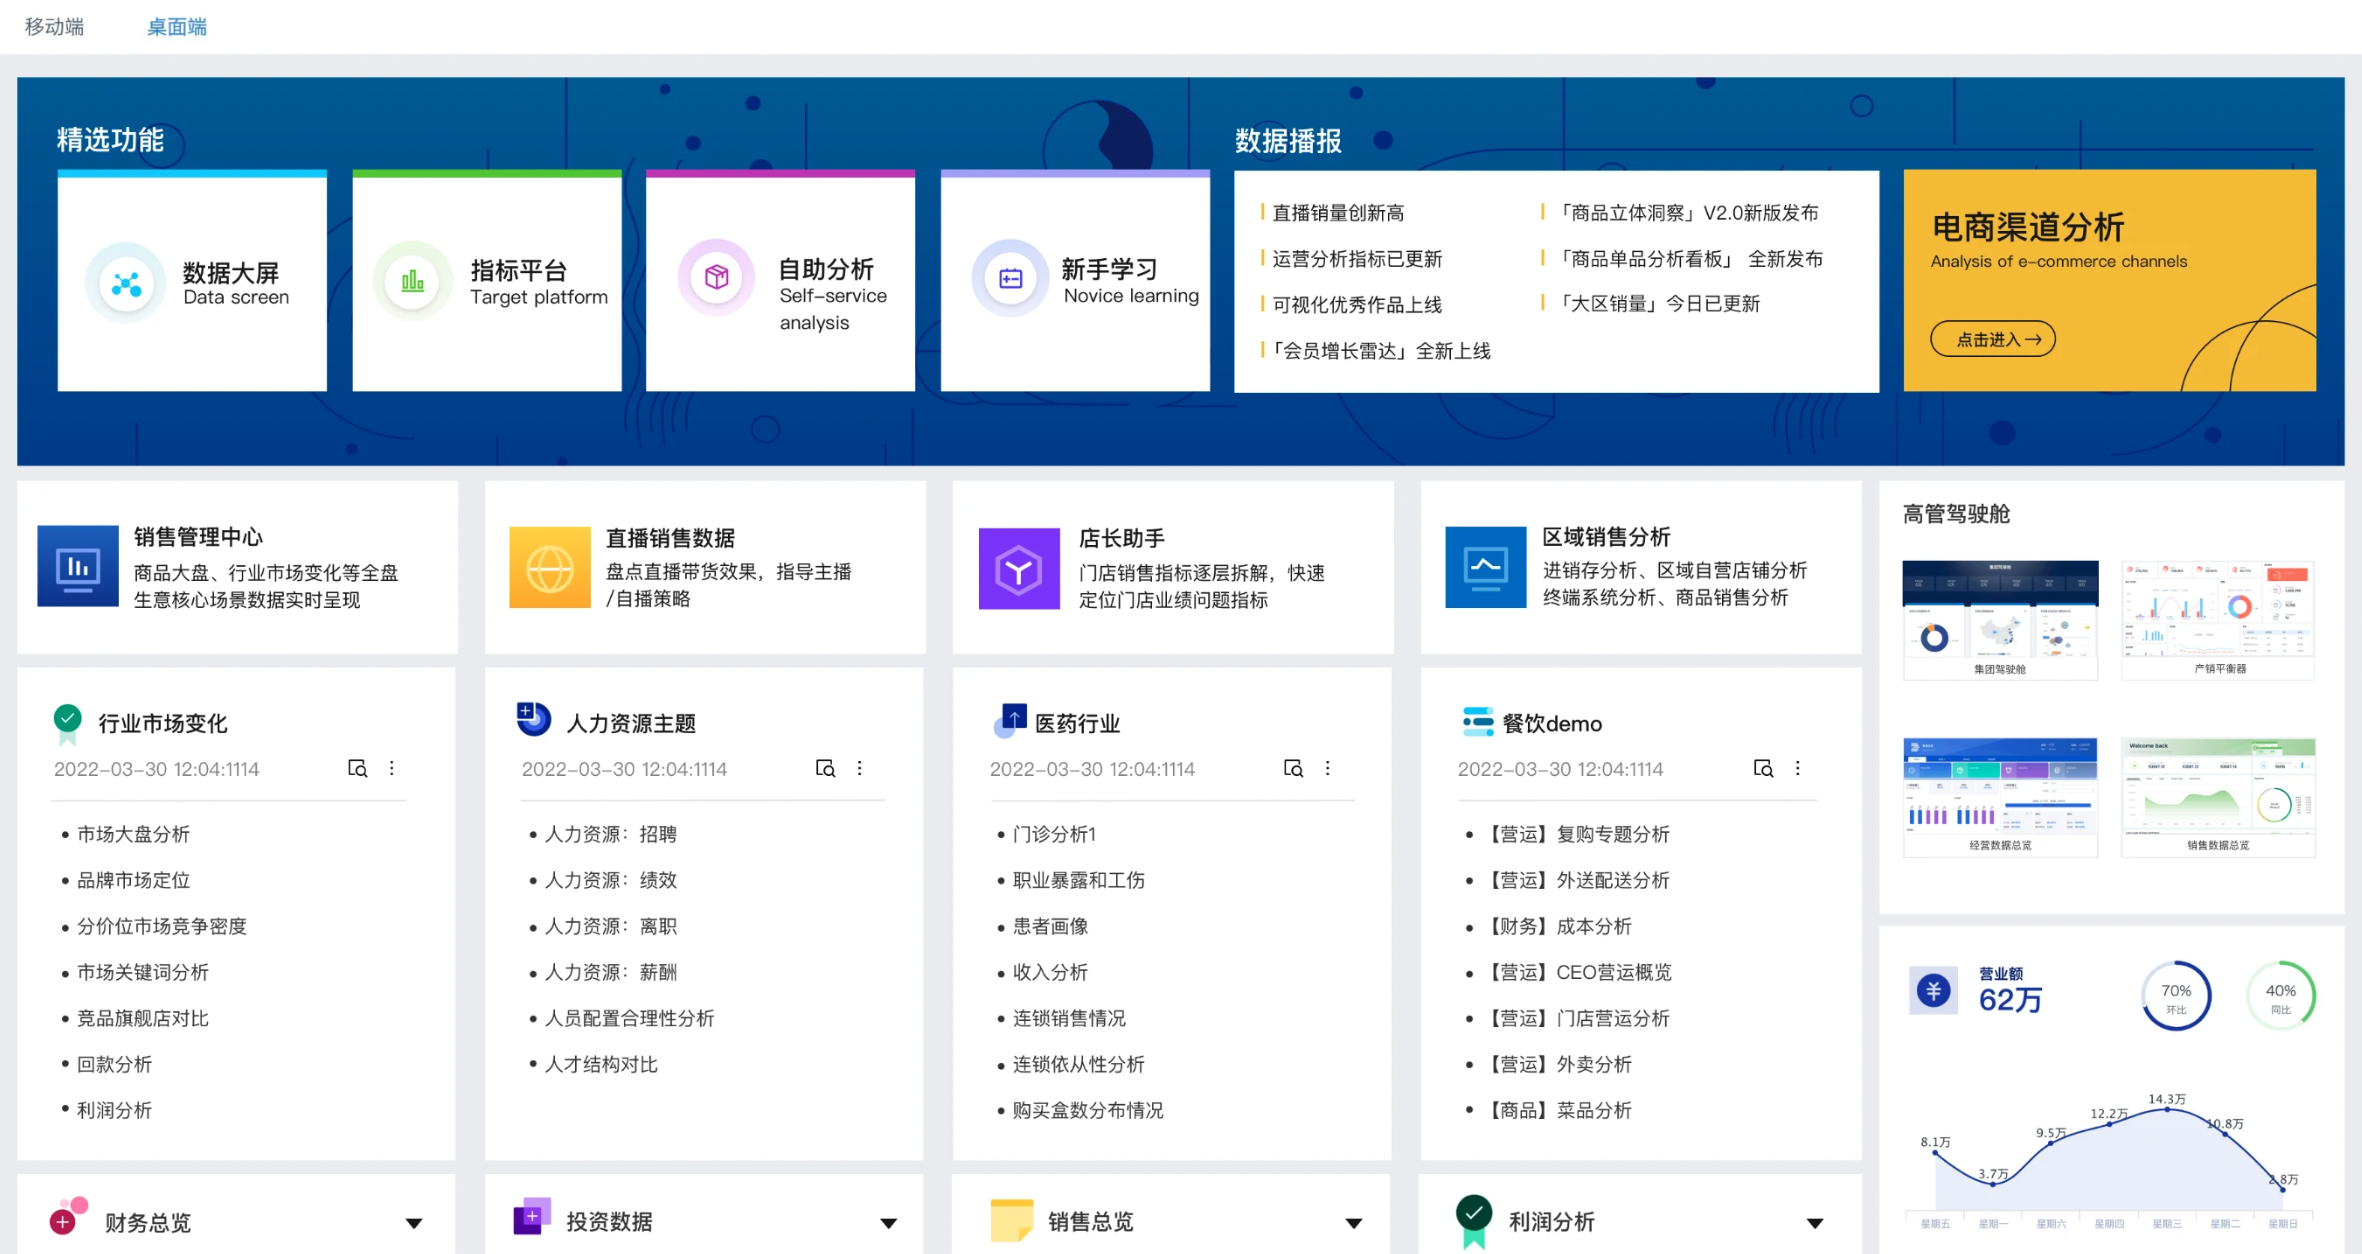Open 直播销售数据 orange globe icon

click(x=550, y=568)
